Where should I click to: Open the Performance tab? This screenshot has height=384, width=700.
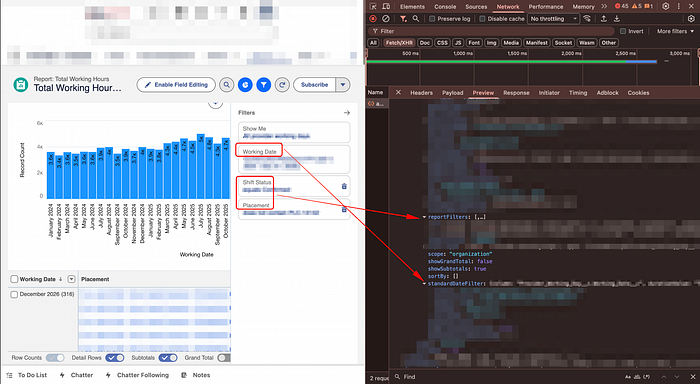click(x=546, y=7)
